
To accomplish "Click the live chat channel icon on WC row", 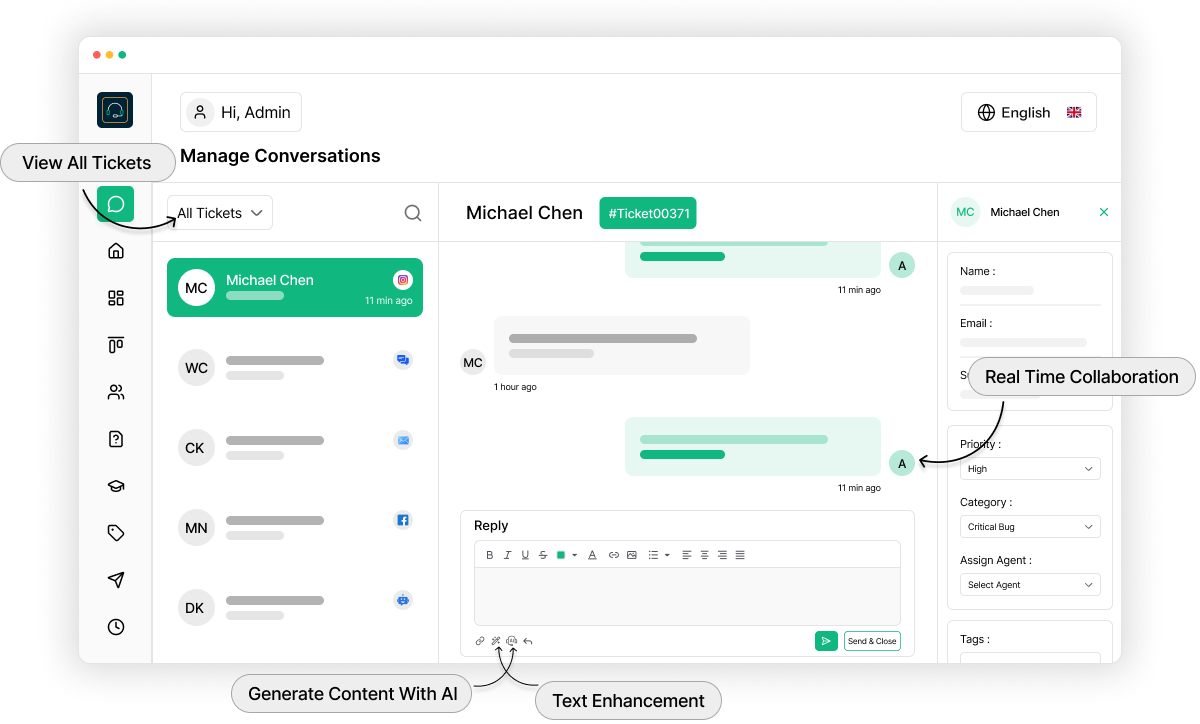I will coord(403,360).
